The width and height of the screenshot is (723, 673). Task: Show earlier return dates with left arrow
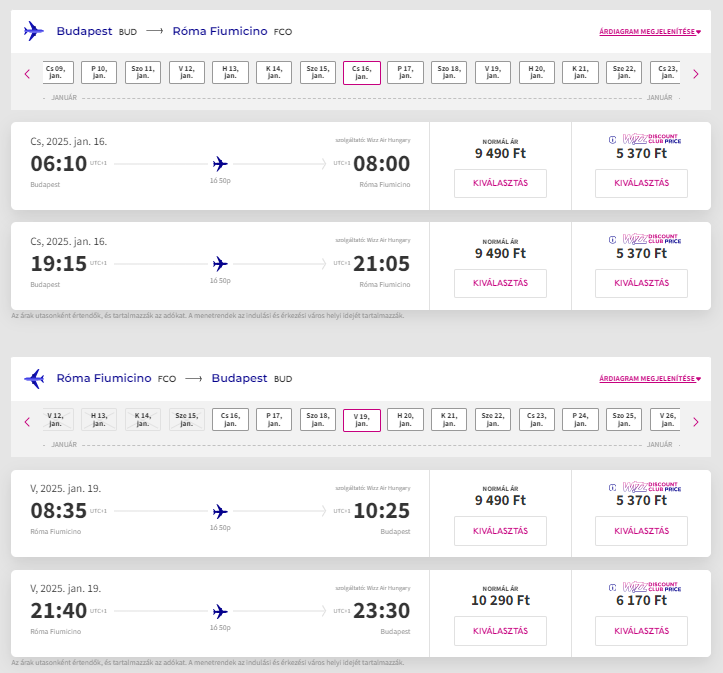click(27, 421)
